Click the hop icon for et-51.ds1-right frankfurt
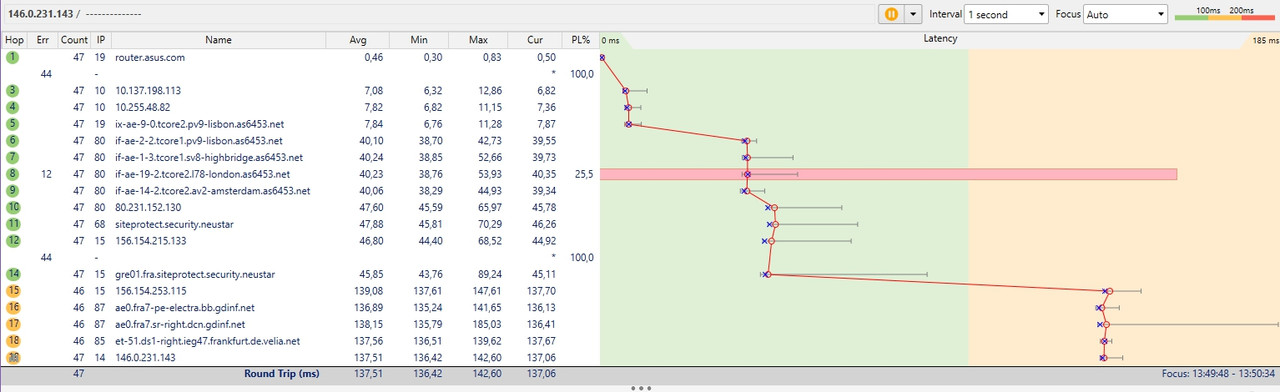 (x=13, y=341)
